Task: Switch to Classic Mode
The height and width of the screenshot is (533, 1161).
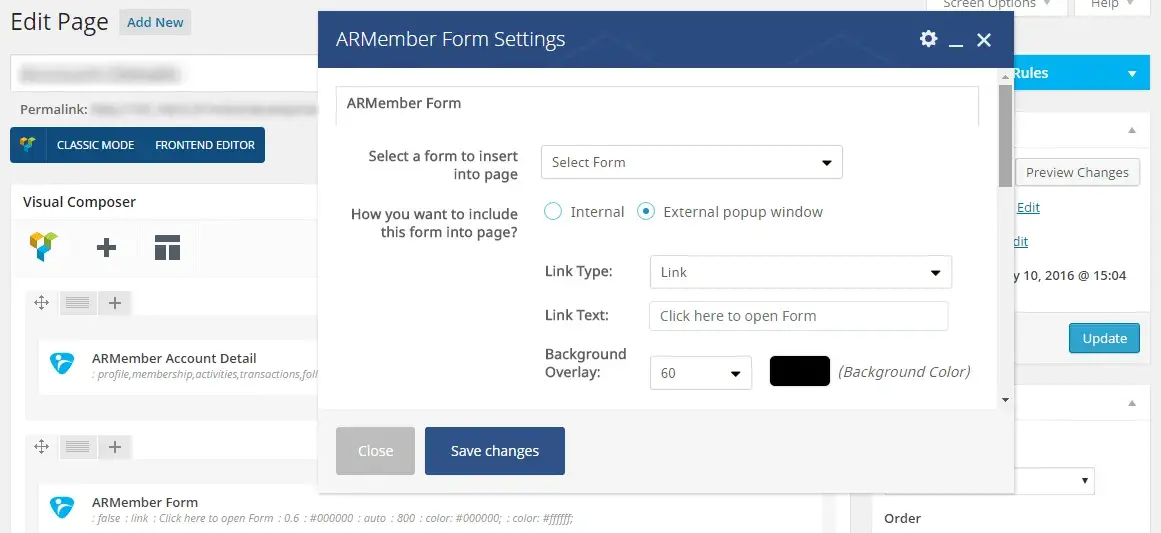Action: [95, 145]
